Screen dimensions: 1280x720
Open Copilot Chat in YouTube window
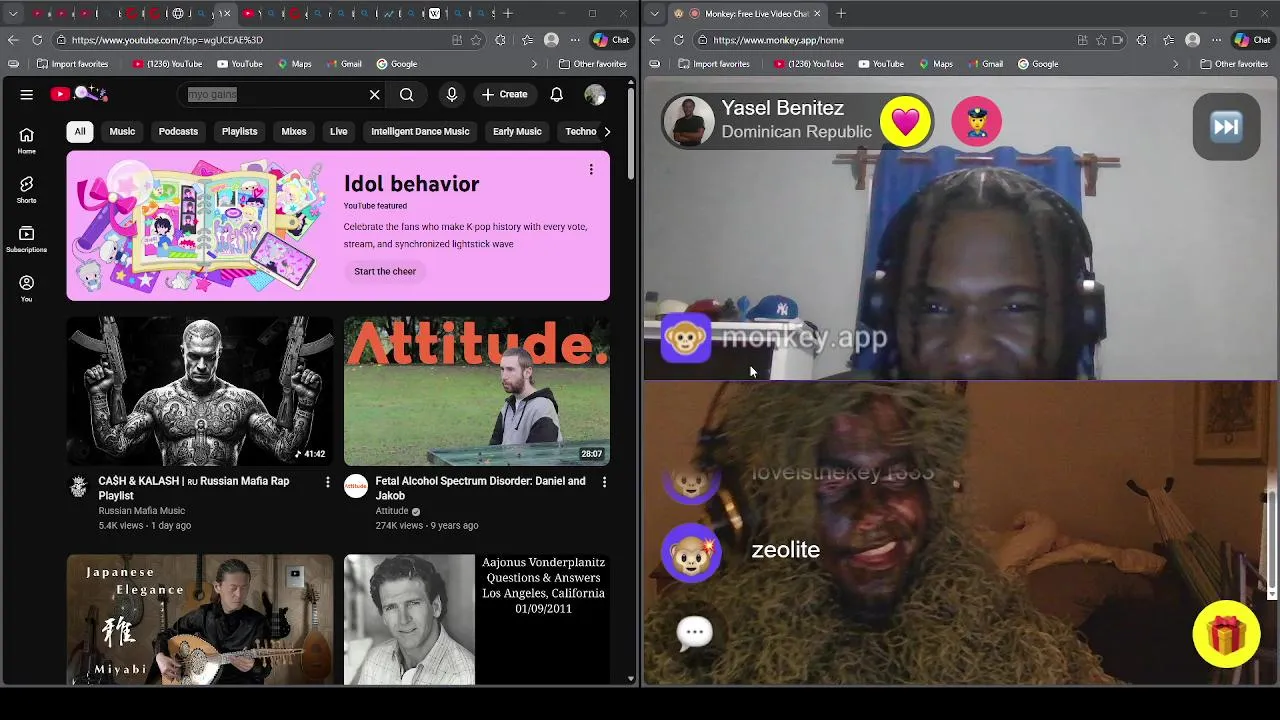pos(611,40)
